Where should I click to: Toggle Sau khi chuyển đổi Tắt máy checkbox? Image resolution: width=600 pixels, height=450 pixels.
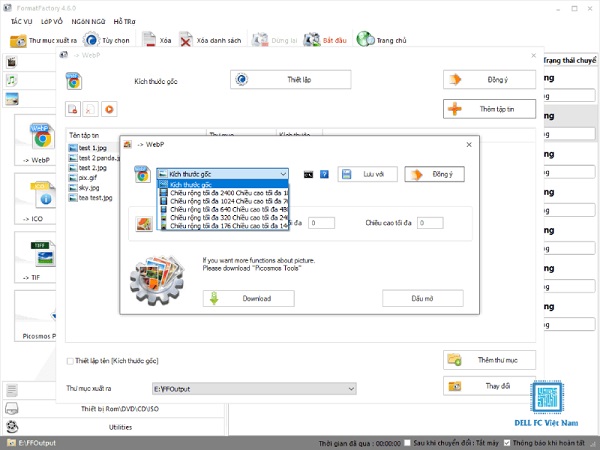[407, 443]
